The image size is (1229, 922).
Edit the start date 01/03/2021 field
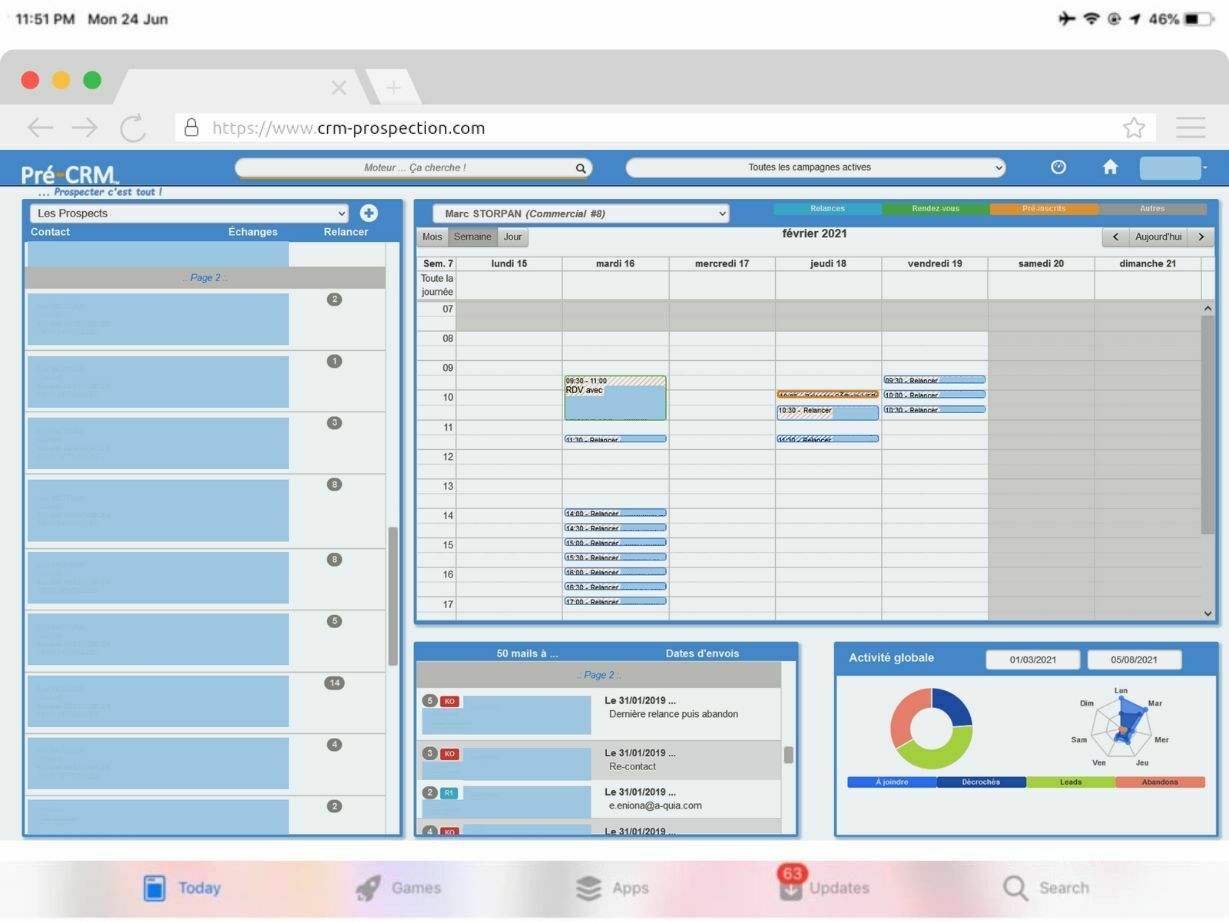pos(1033,660)
